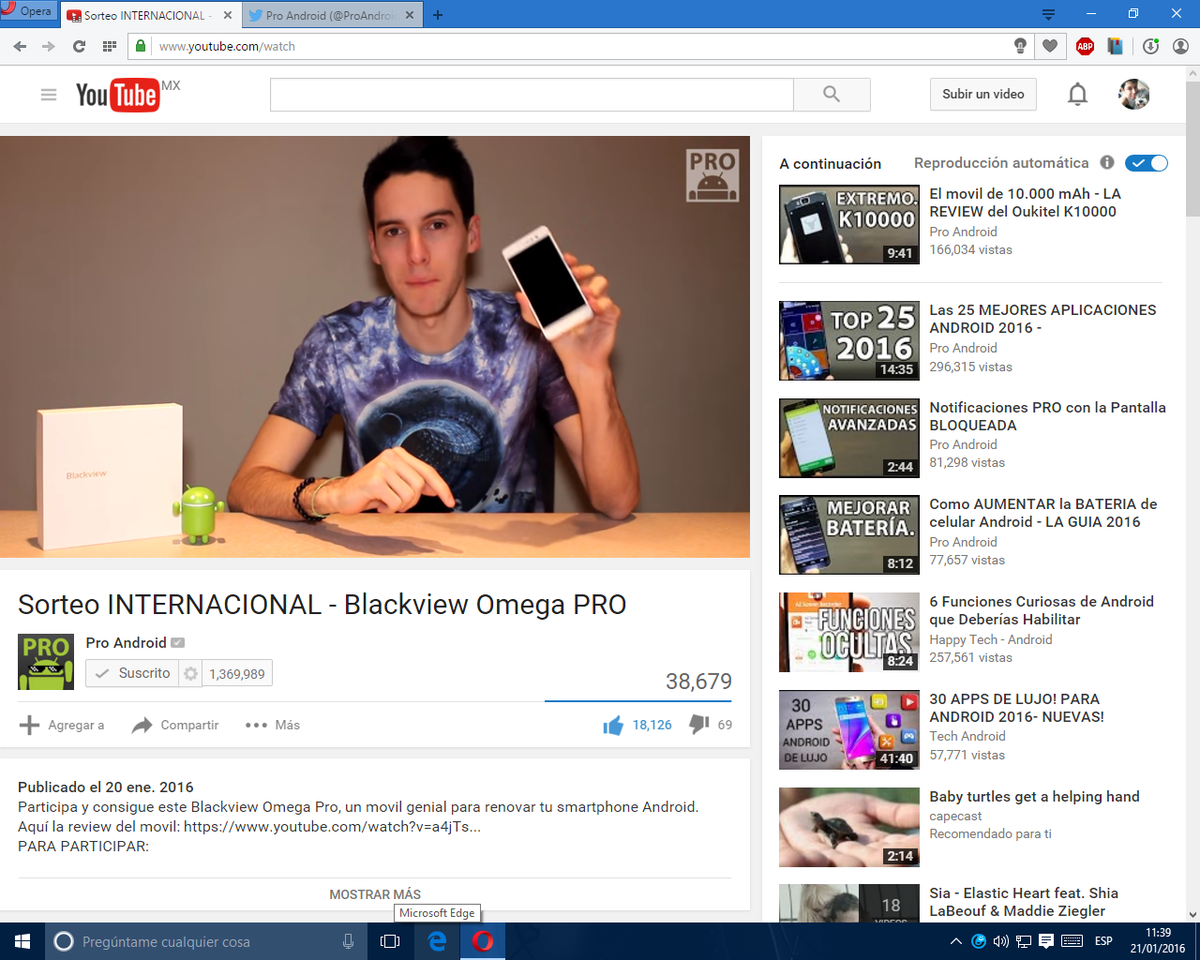Open the YouTube account avatar menu
1200x960 pixels.
[1134, 94]
